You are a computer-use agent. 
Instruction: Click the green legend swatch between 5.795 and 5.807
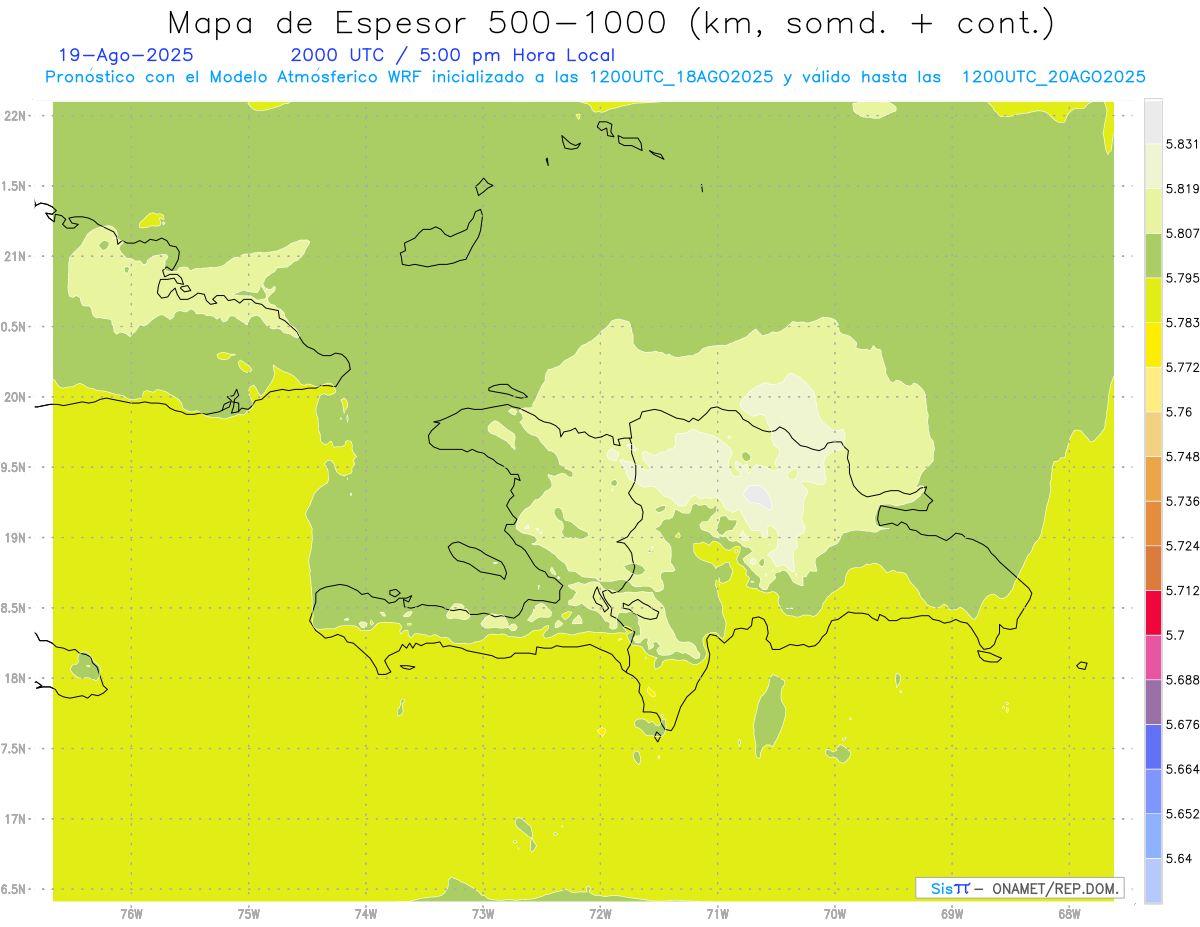(x=1153, y=256)
